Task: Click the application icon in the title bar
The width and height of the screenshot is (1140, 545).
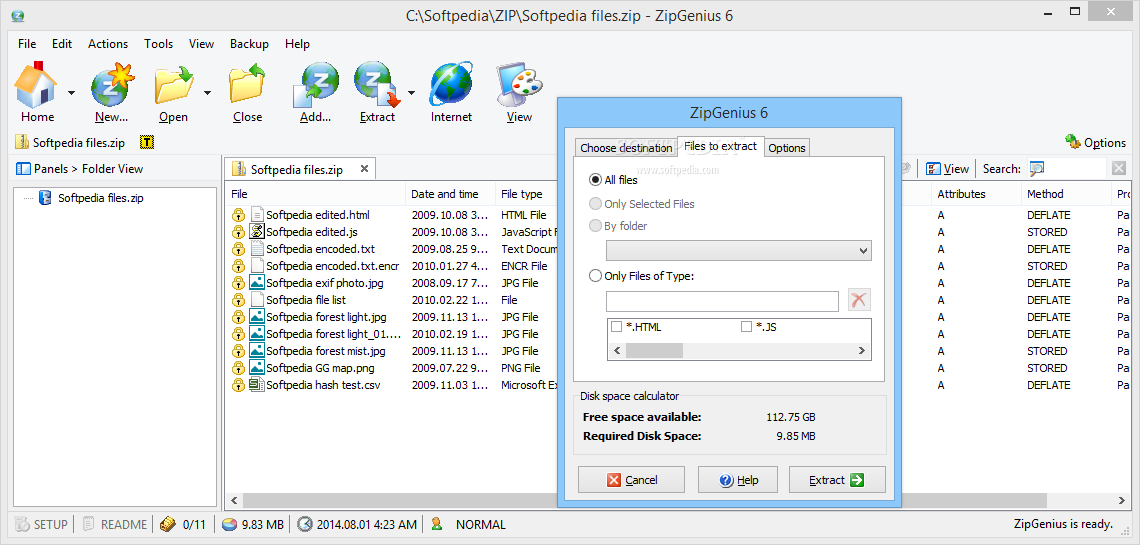Action: click(x=18, y=15)
